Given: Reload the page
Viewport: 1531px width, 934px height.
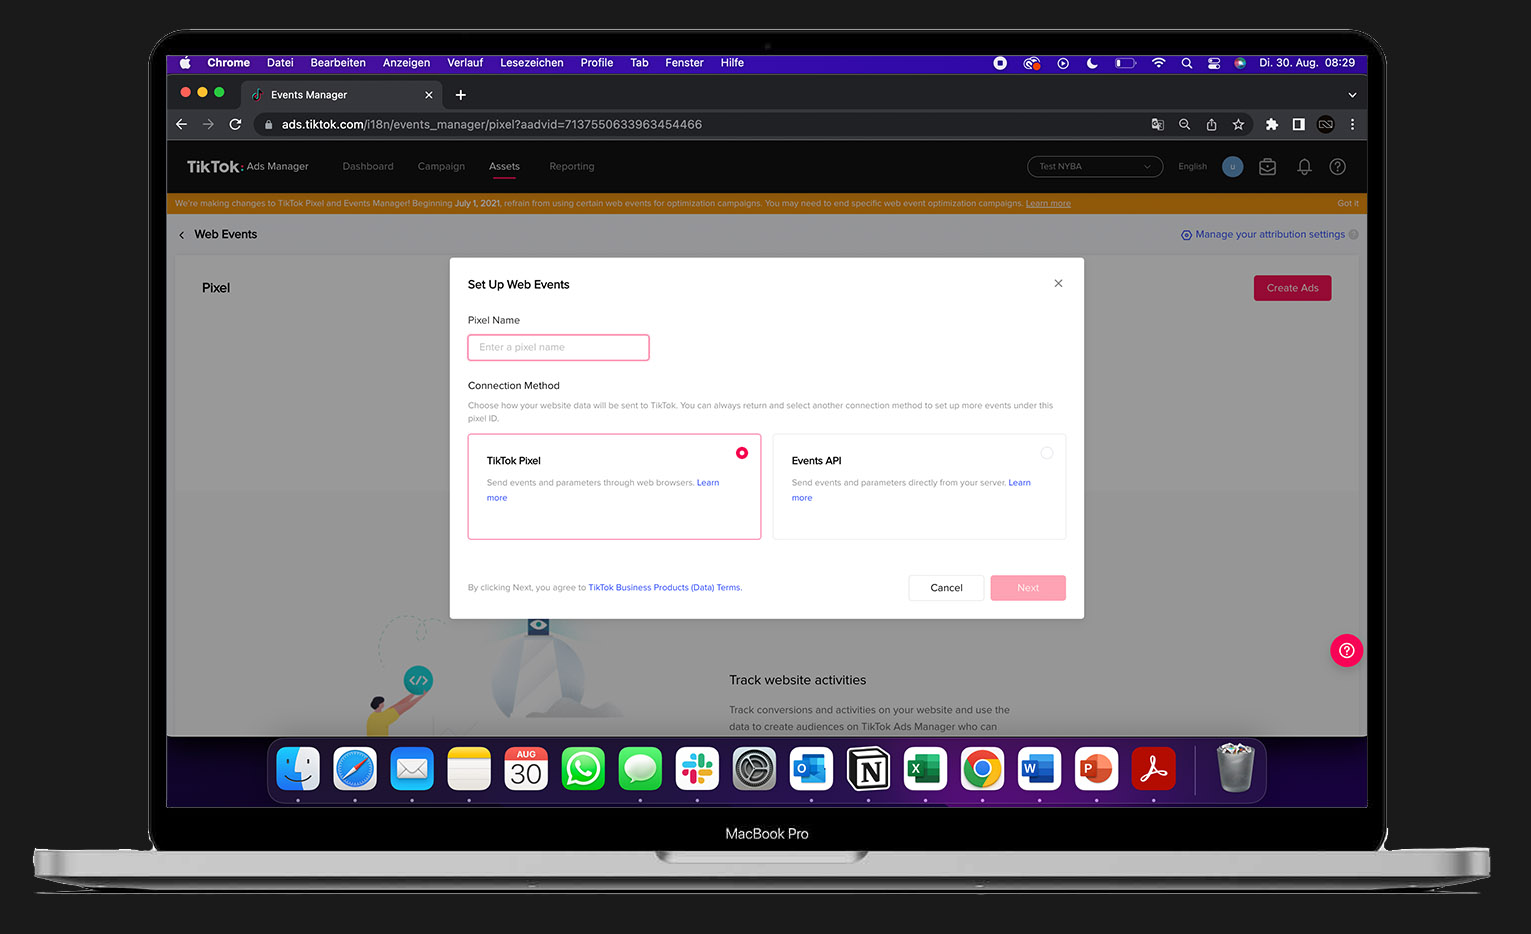Looking at the screenshot, I should click(x=235, y=124).
